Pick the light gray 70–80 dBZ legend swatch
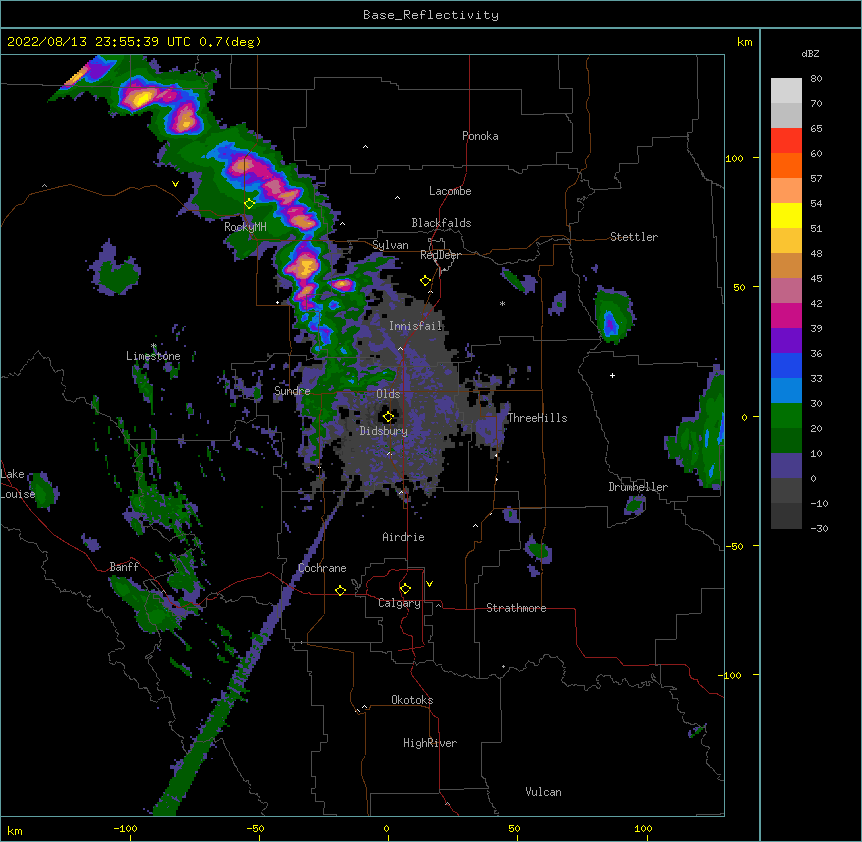This screenshot has height=842, width=862. click(786, 91)
